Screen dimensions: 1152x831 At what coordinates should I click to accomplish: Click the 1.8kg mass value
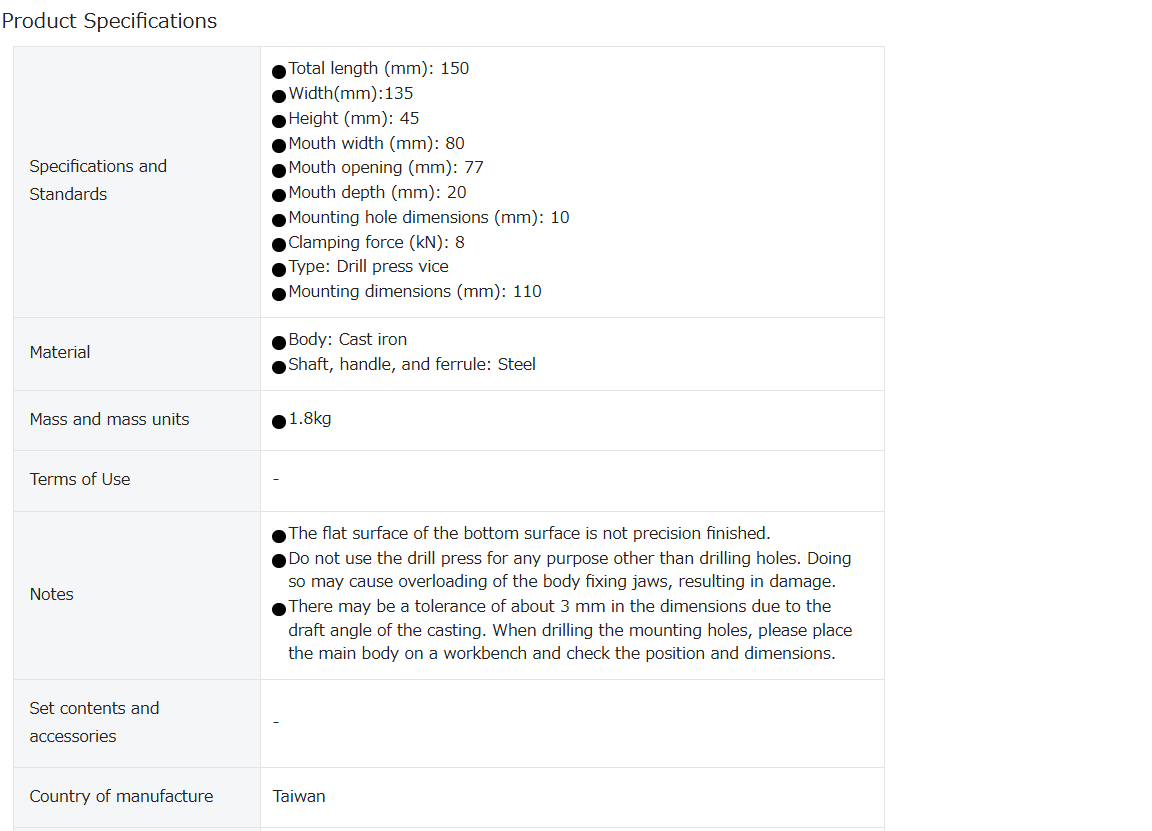(x=309, y=419)
